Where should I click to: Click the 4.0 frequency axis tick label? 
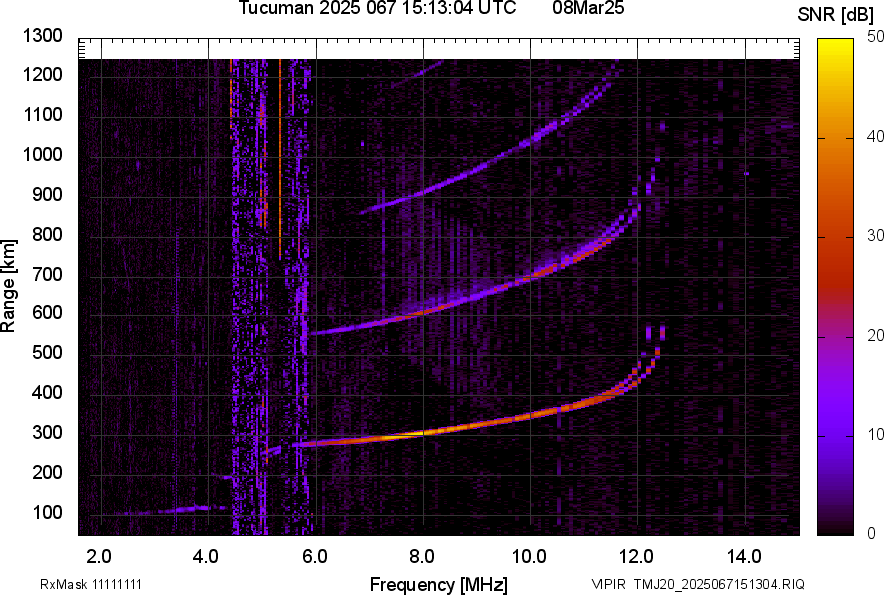[x=206, y=557]
